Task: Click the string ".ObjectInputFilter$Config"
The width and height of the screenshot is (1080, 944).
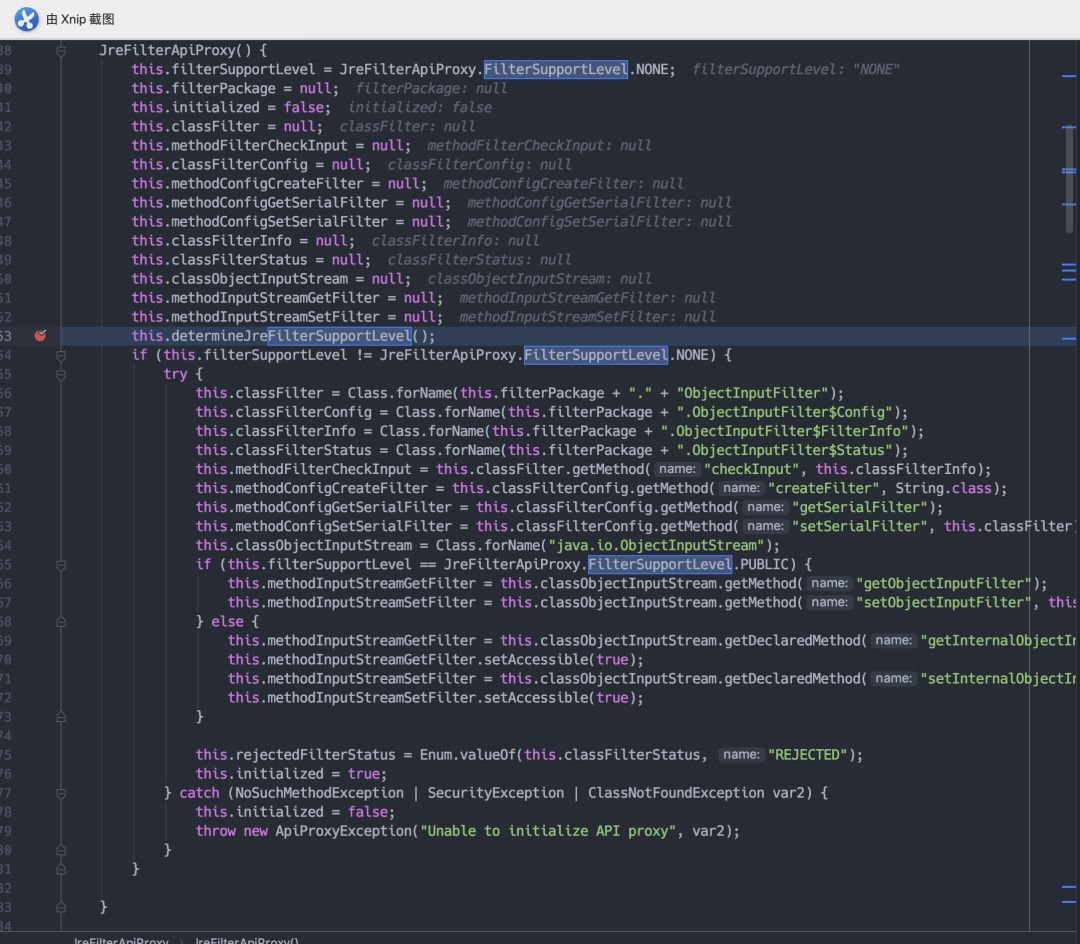Action: 785,412
